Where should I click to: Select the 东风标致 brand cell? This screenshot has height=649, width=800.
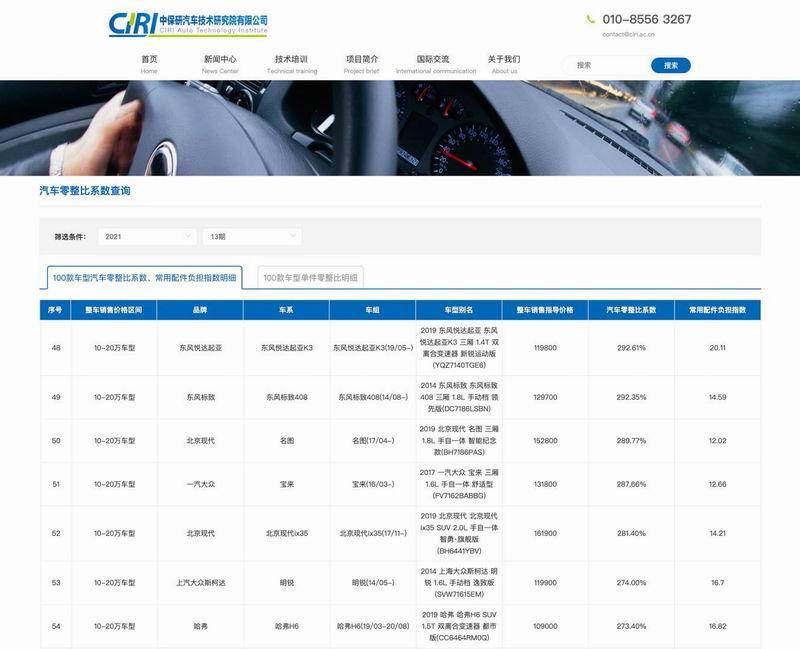201,397
